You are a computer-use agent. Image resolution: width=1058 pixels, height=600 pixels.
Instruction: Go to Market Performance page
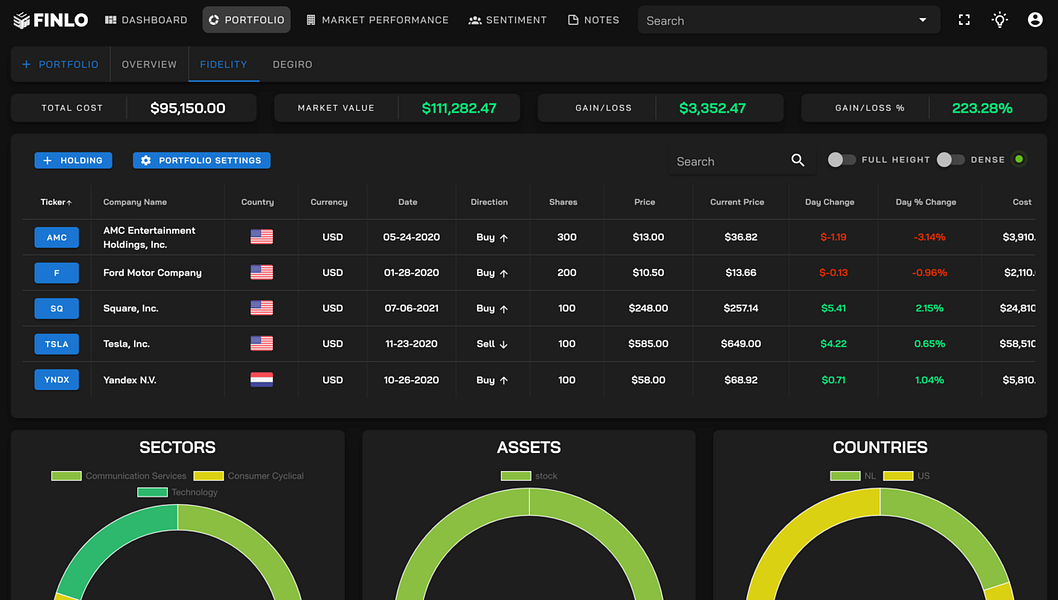tap(377, 20)
